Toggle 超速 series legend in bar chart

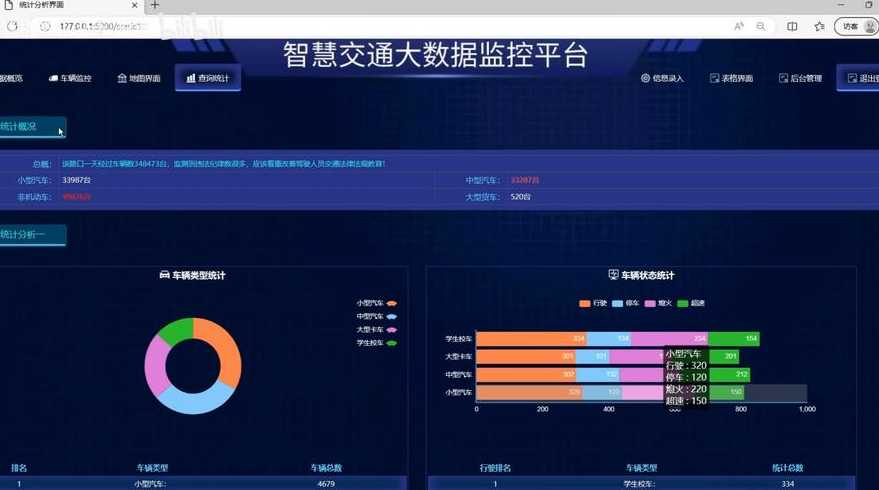tap(691, 303)
